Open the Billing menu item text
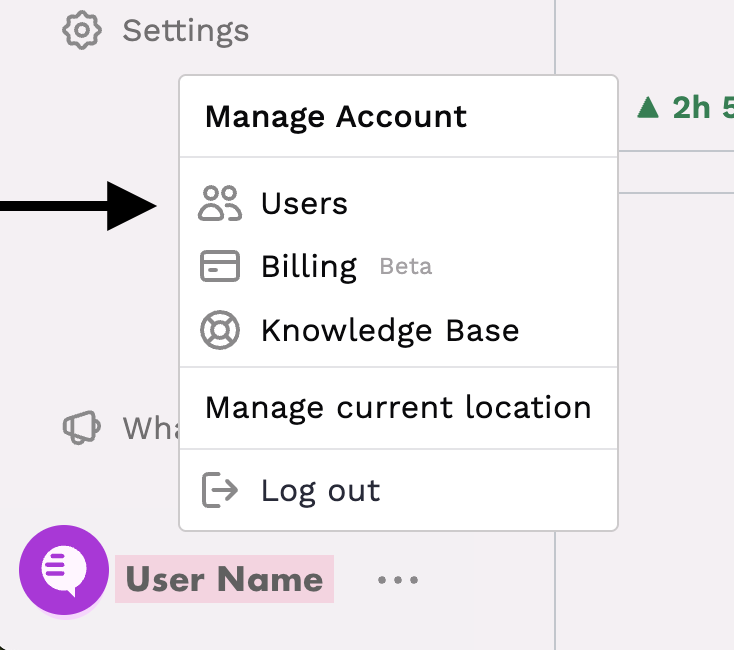This screenshot has height=650, width=734. pyautogui.click(x=308, y=267)
